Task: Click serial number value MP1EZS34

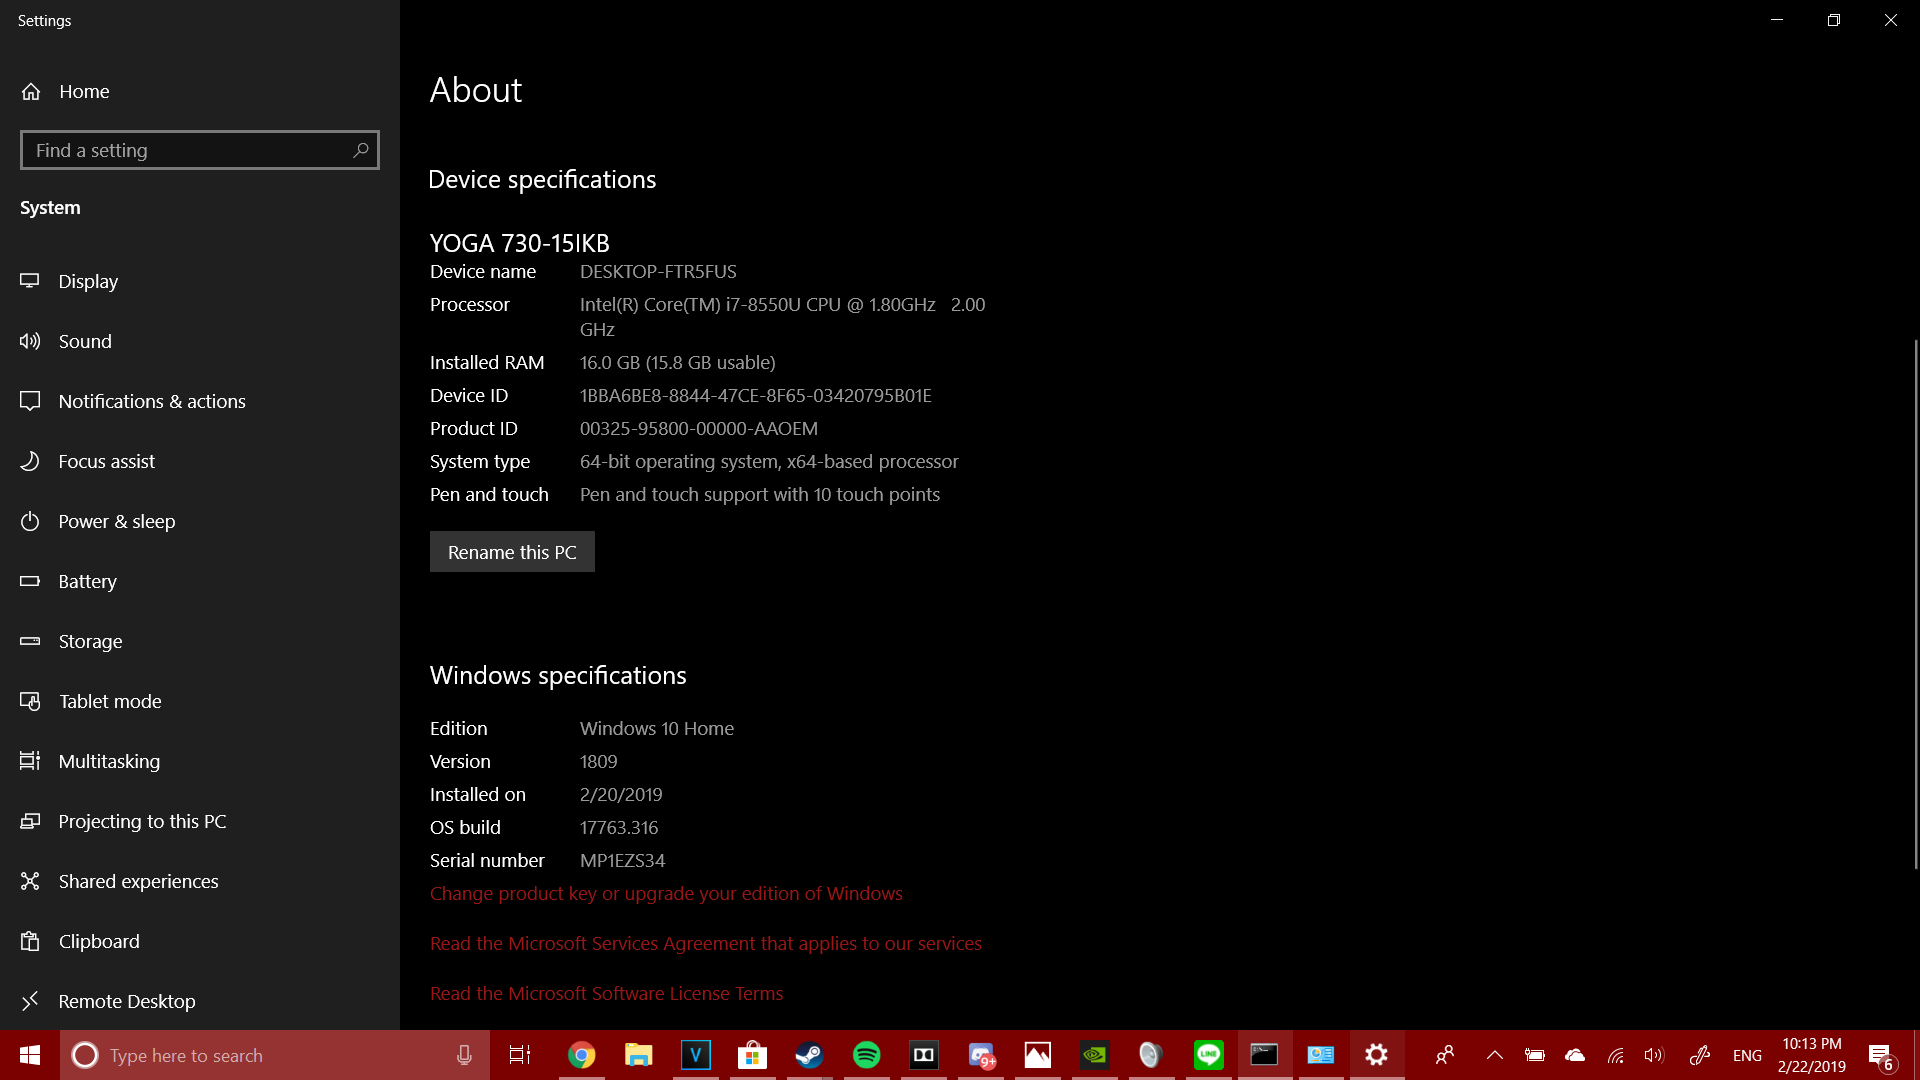Action: (622, 860)
